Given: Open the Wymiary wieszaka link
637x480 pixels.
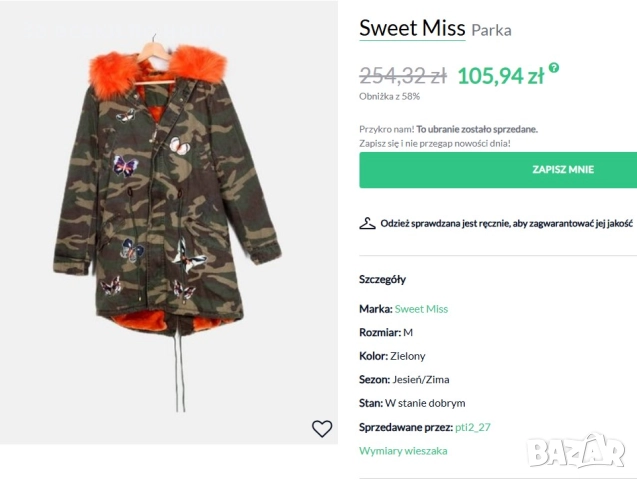Looking at the screenshot, I should pyautogui.click(x=403, y=451).
